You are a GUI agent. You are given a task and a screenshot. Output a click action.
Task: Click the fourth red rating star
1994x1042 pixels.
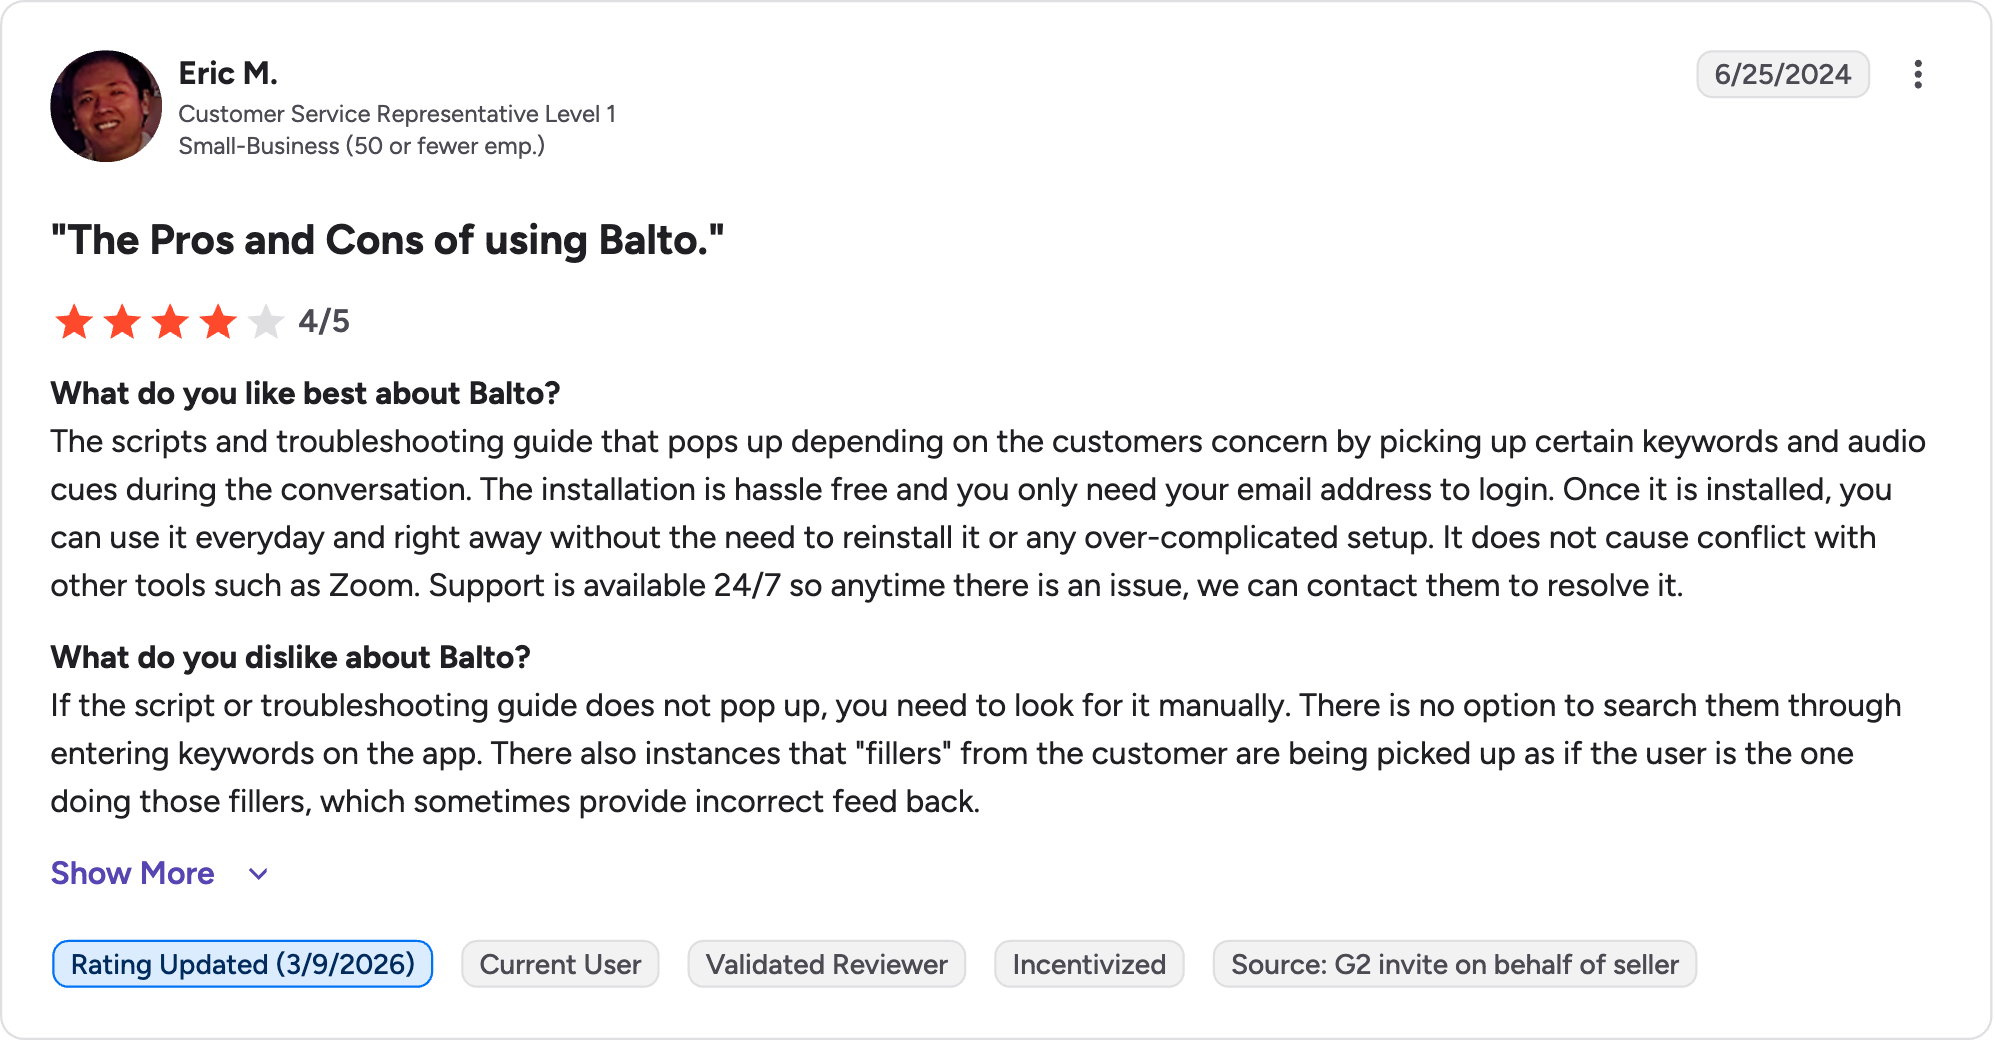click(x=218, y=322)
